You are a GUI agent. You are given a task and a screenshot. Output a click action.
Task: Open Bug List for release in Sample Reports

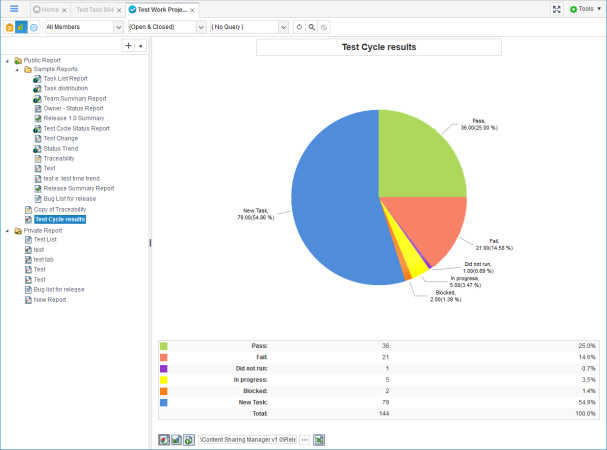[70, 199]
